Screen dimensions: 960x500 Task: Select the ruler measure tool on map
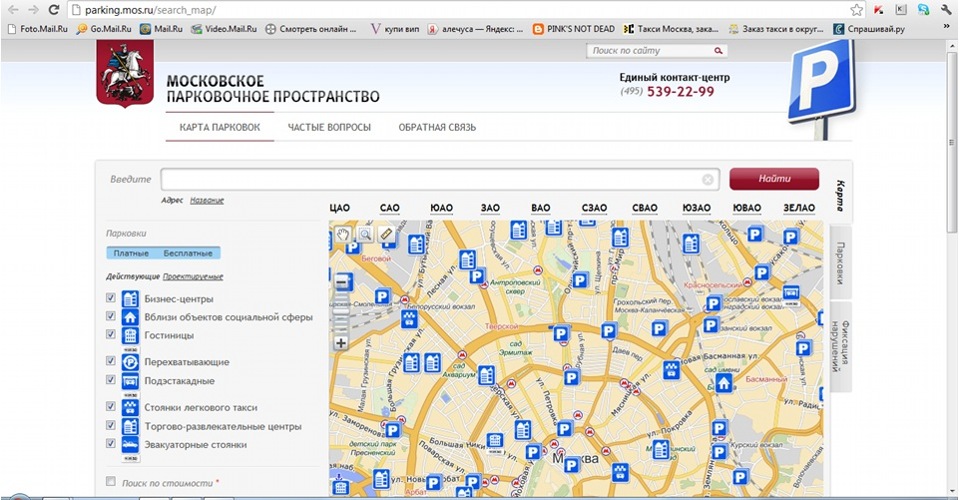tap(387, 233)
